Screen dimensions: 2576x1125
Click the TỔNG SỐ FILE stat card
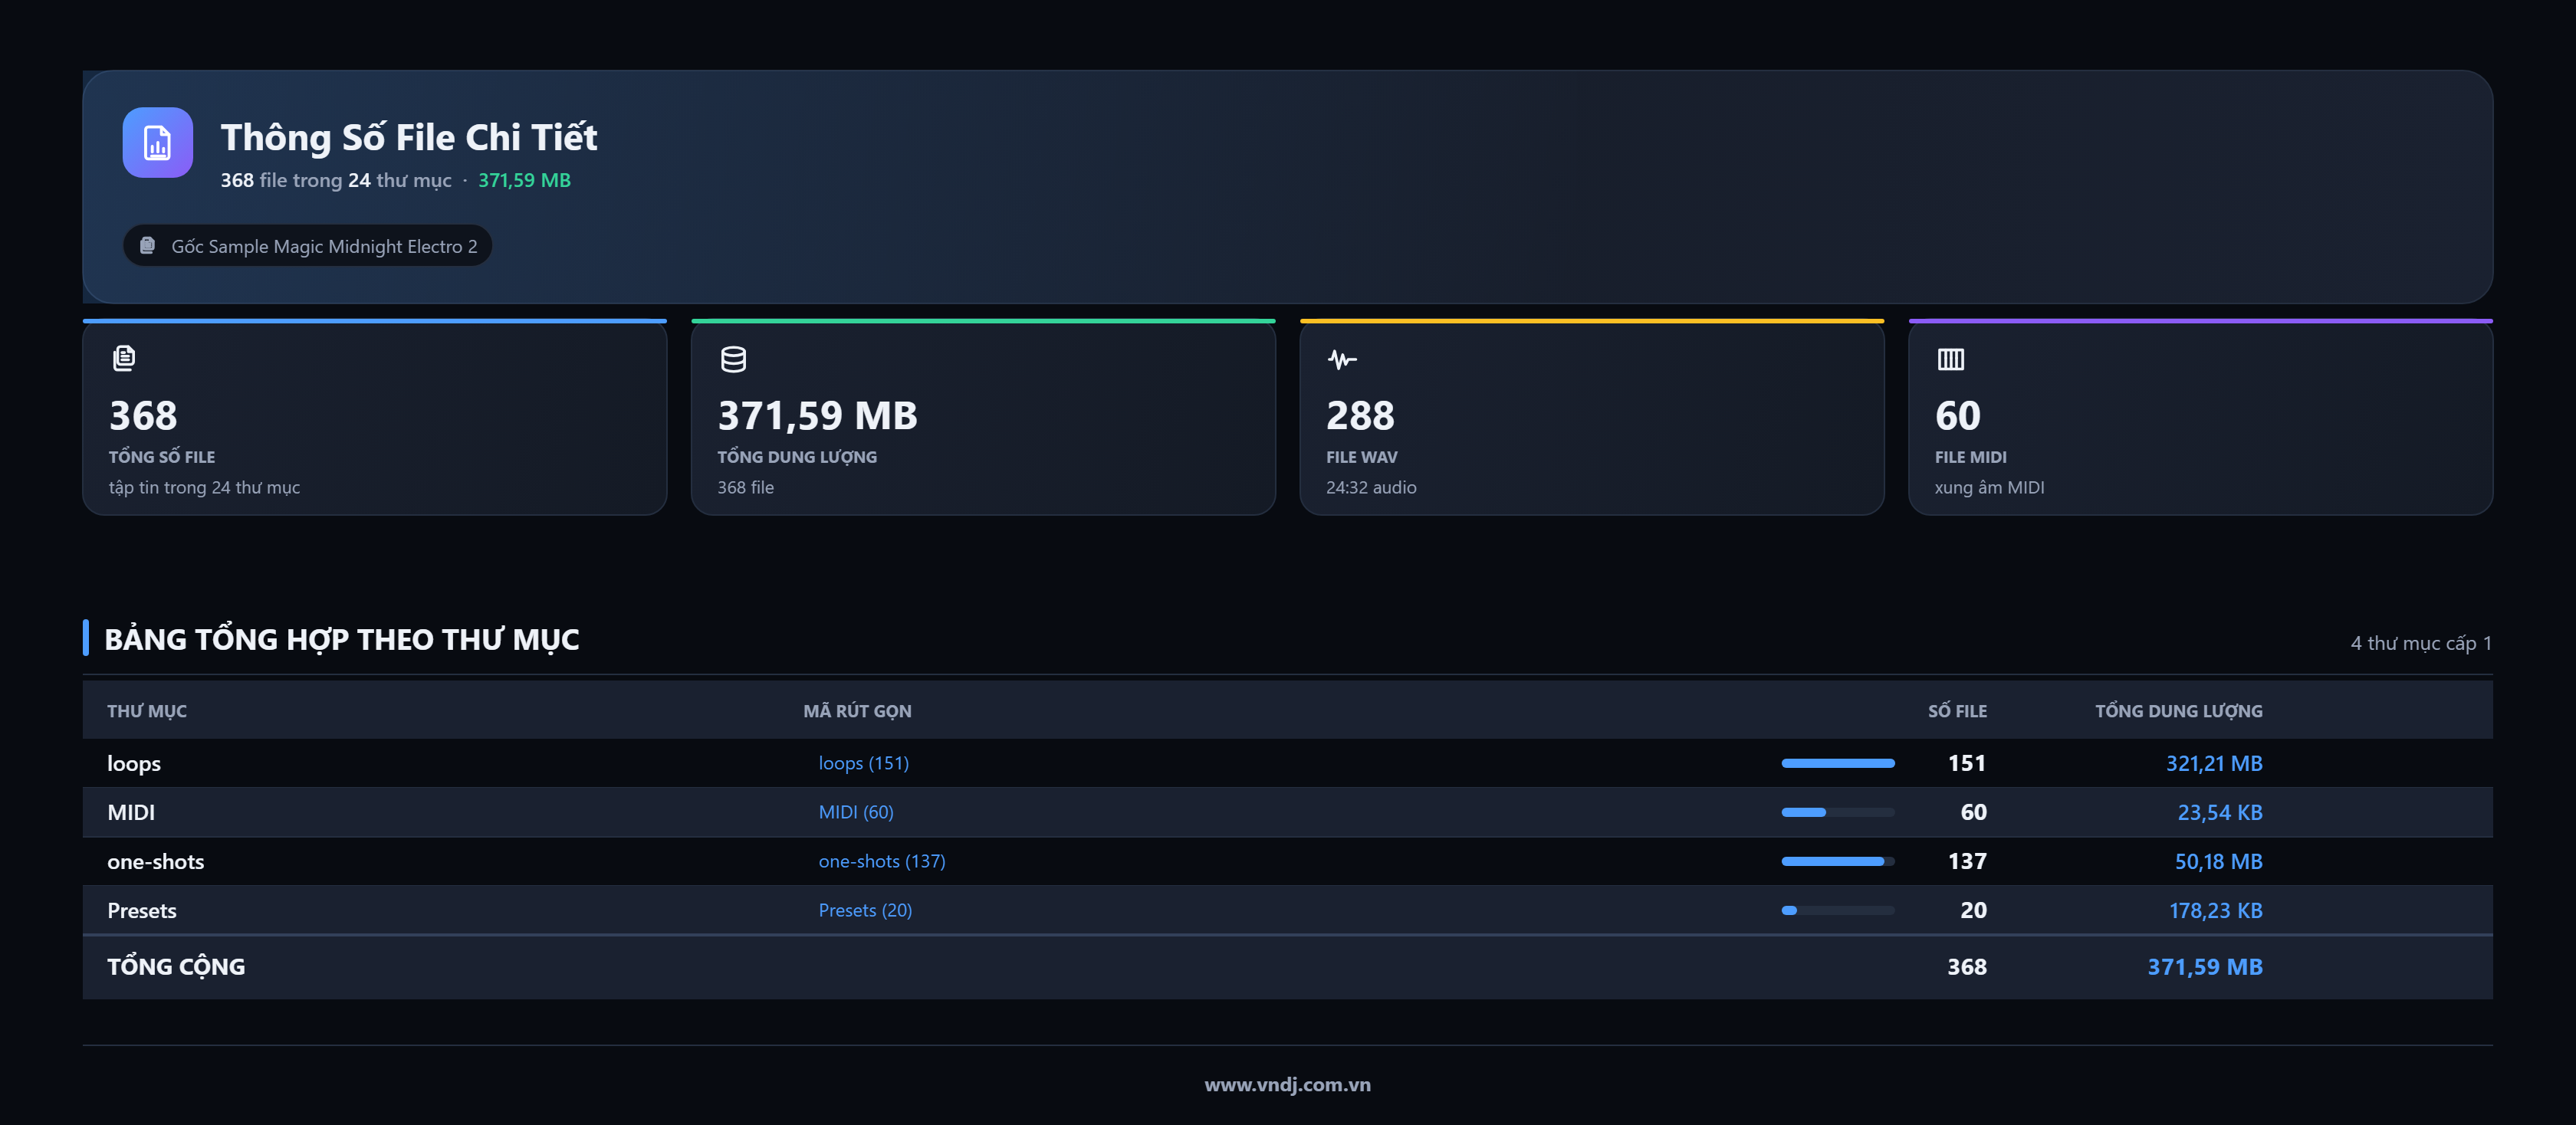click(x=374, y=417)
